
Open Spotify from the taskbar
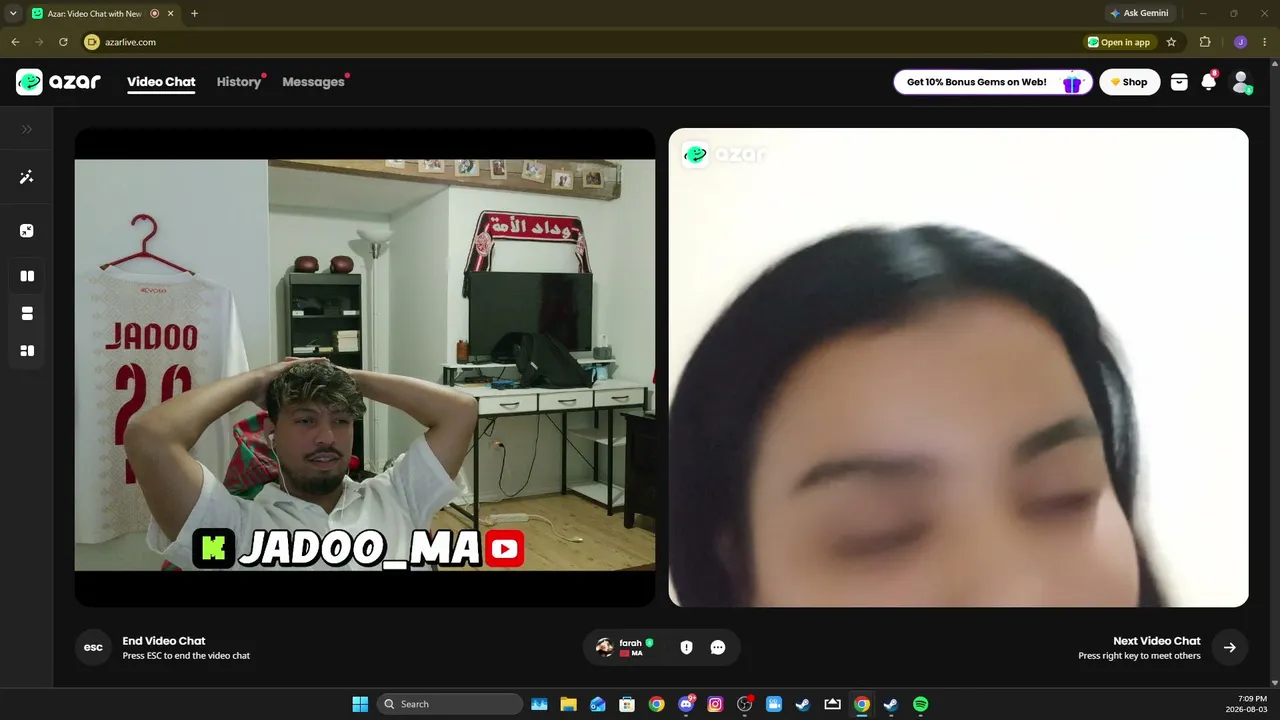[920, 704]
